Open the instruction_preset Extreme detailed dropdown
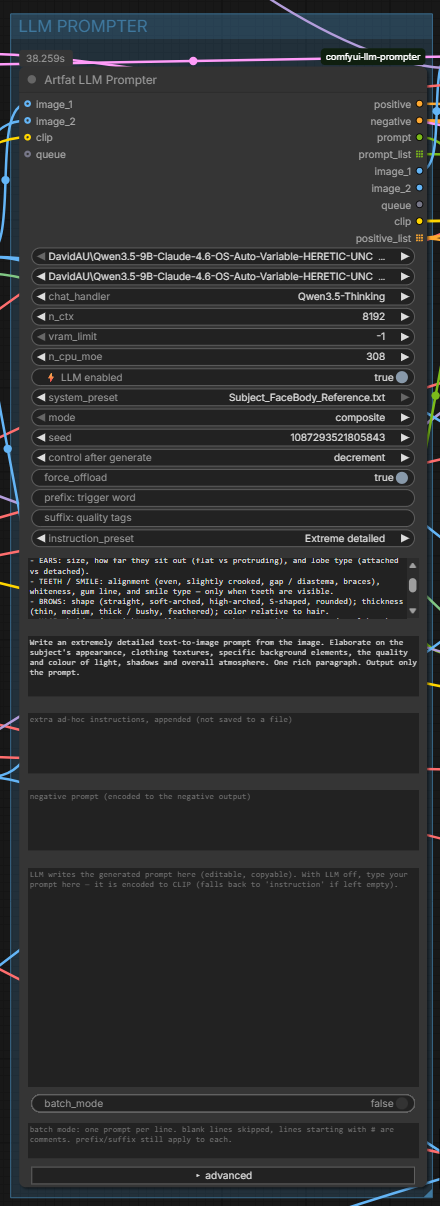Screen dimensions: 440x1206 (223, 538)
